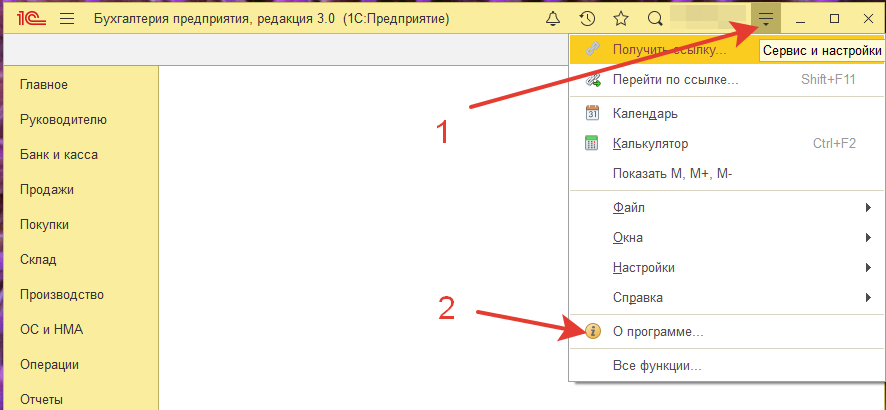The width and height of the screenshot is (886, 410).
Task: Open the ОС и НМА section
Action: (x=51, y=330)
